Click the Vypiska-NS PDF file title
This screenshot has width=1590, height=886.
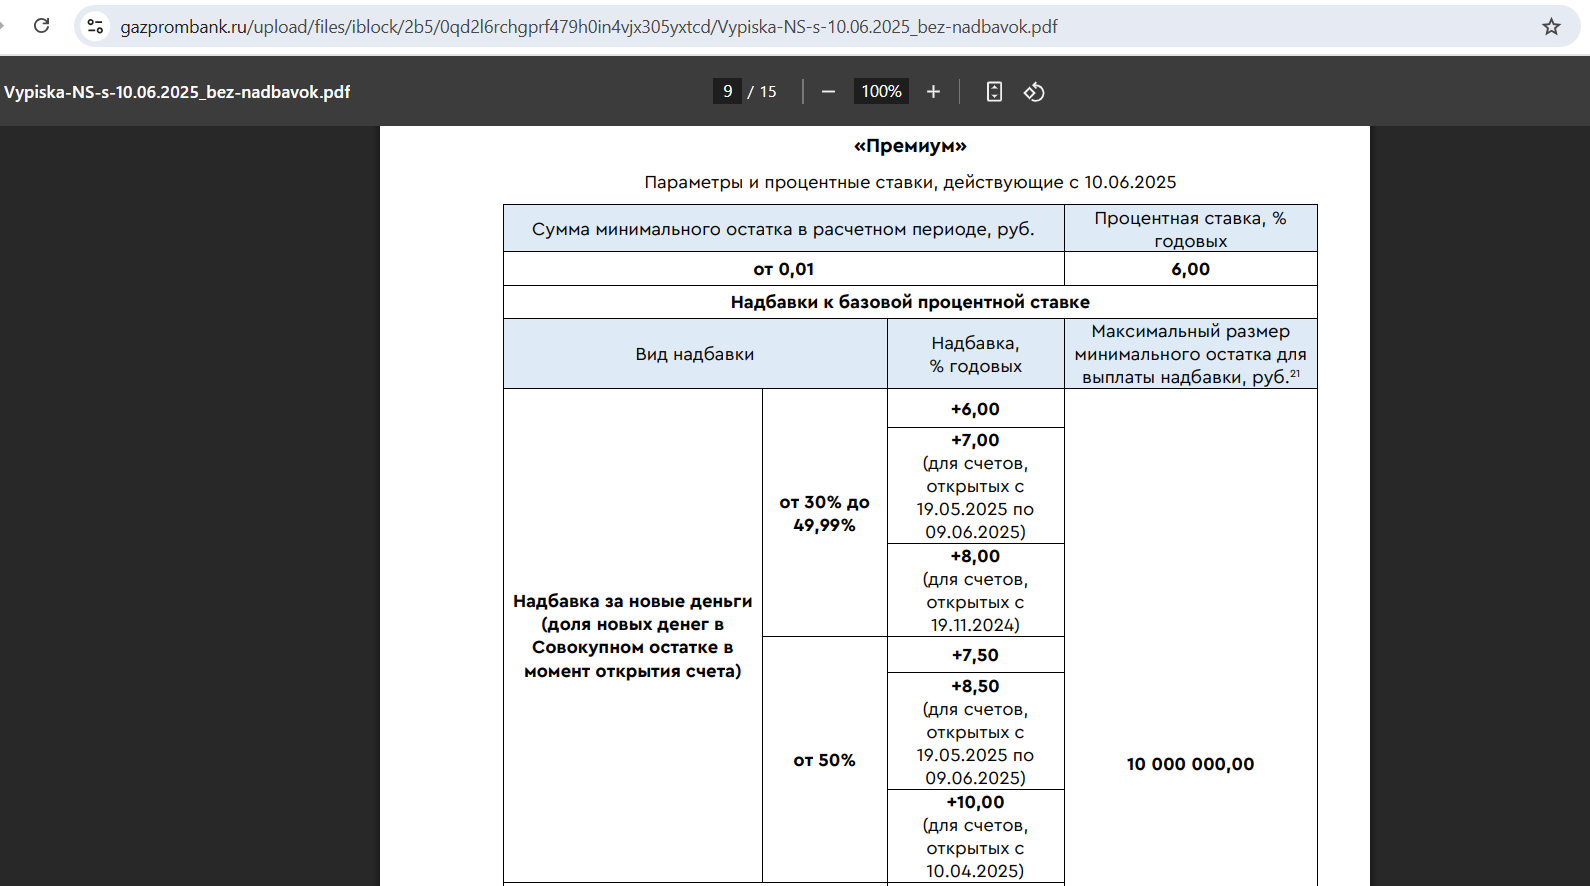click(177, 92)
